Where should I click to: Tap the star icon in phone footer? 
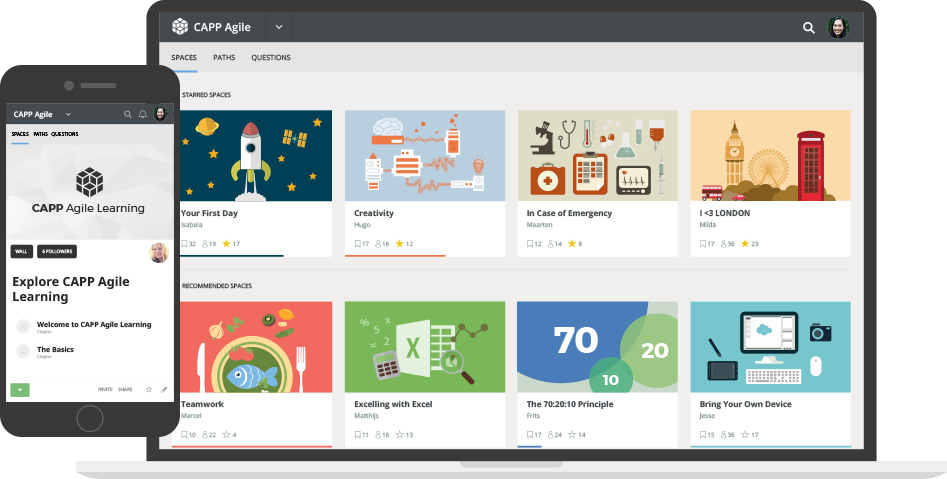149,390
